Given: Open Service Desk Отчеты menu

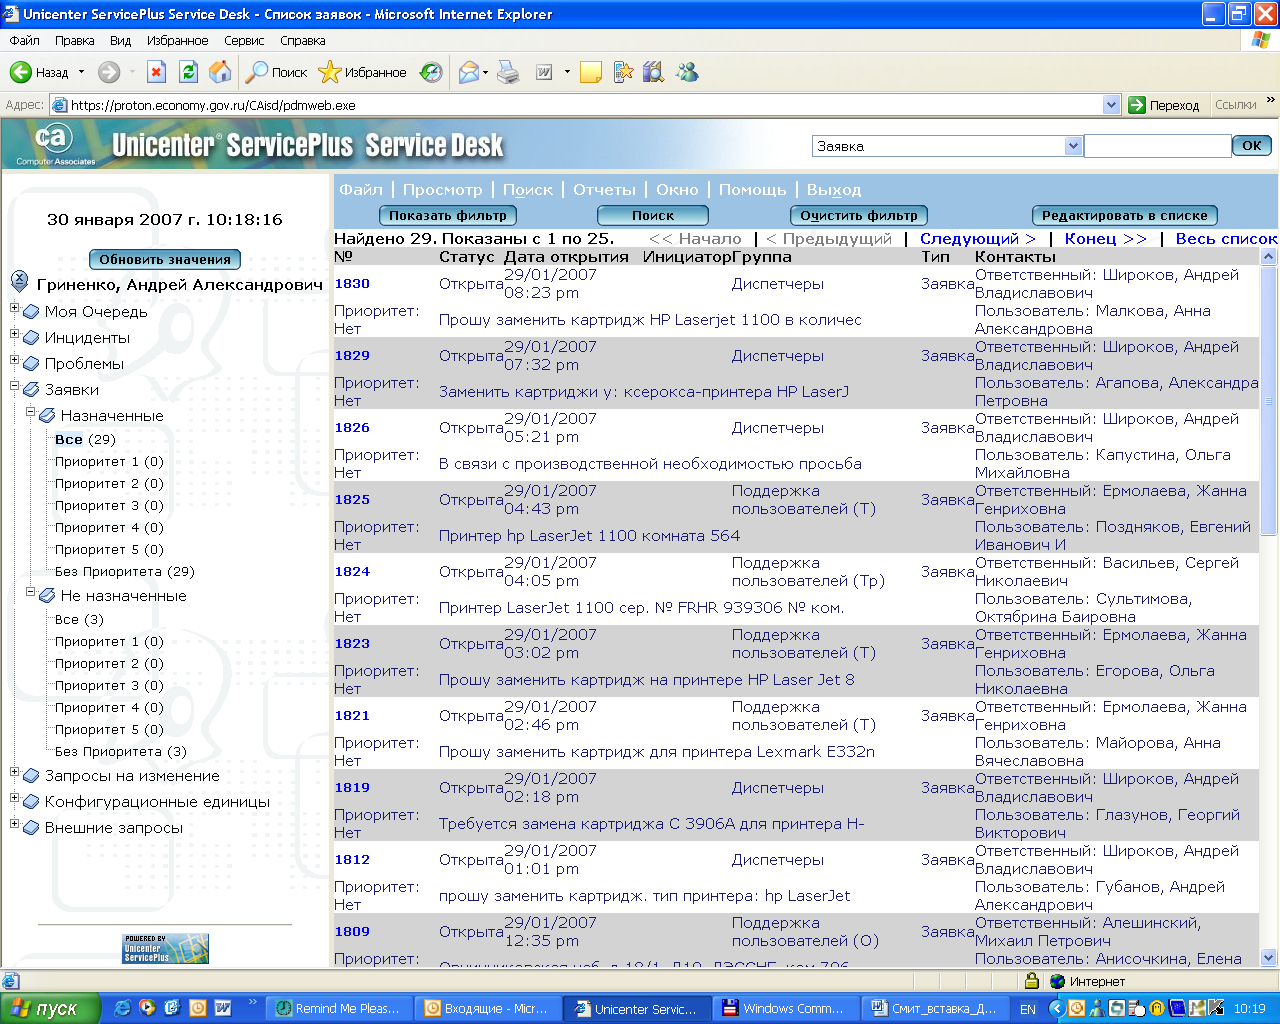Looking at the screenshot, I should [604, 189].
